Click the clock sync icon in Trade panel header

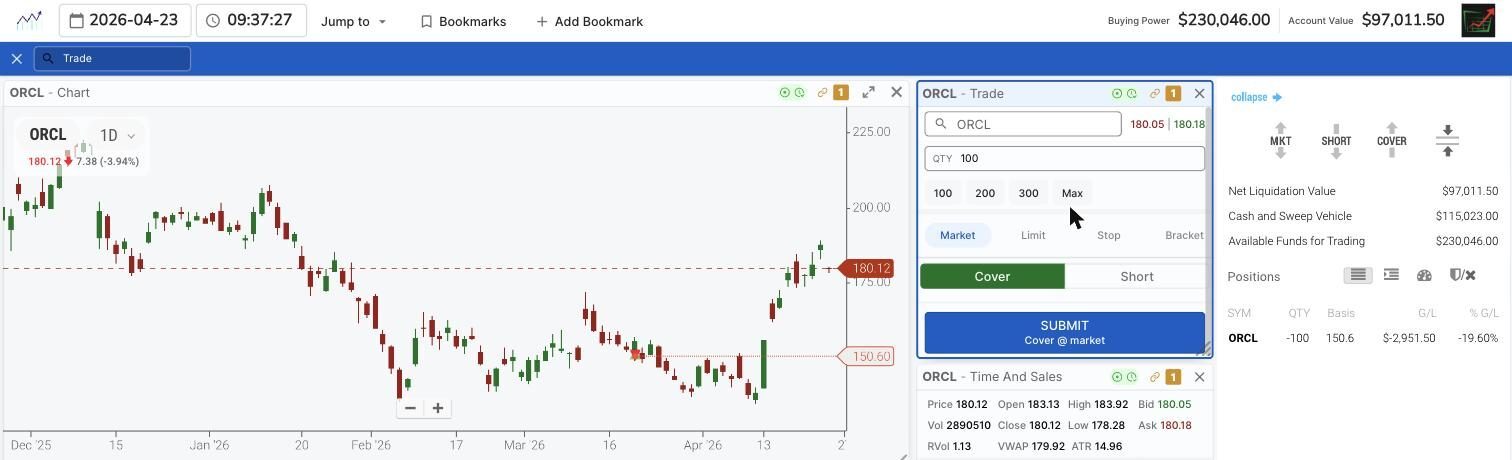pyautogui.click(x=1131, y=94)
